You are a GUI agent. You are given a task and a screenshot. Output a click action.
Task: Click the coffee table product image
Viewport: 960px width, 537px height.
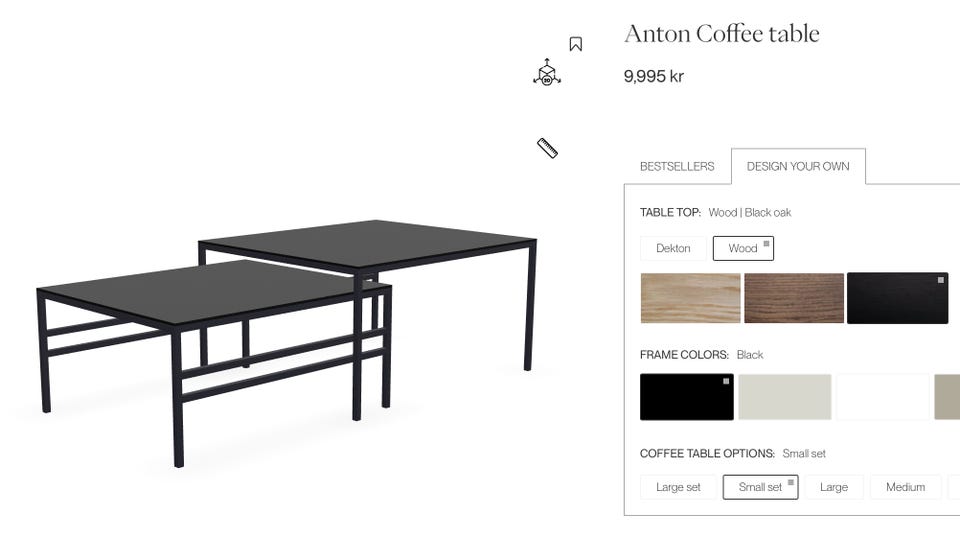(x=287, y=343)
